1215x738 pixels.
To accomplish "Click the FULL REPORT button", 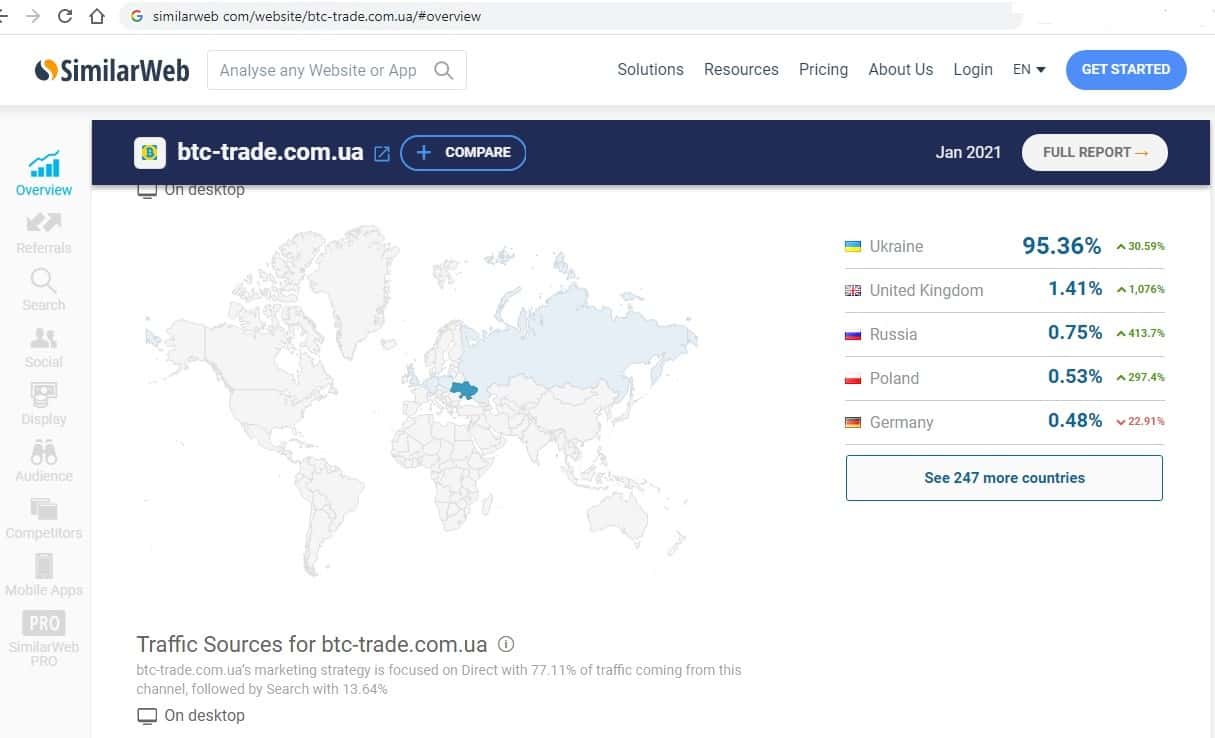I will pyautogui.click(x=1095, y=152).
